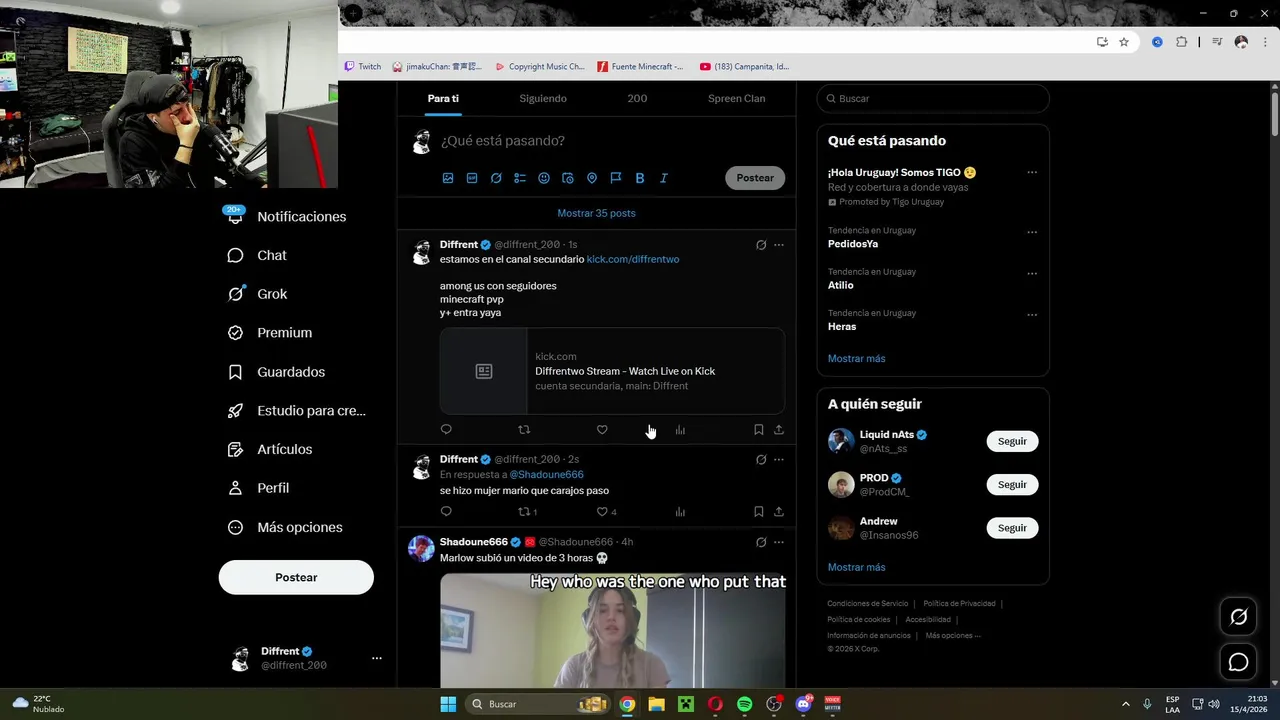Image resolution: width=1280 pixels, height=720 pixels.
Task: Switch to Spreen Clan tab
Action: click(x=737, y=98)
